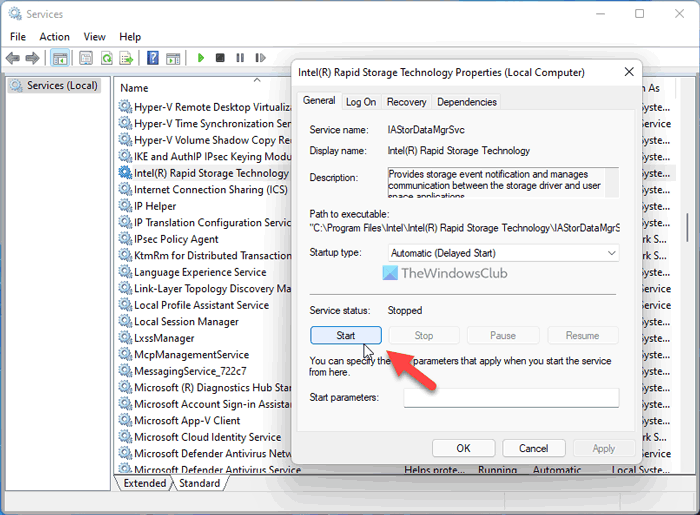
Task: Click the Export List toolbar icon
Action: tap(126, 58)
